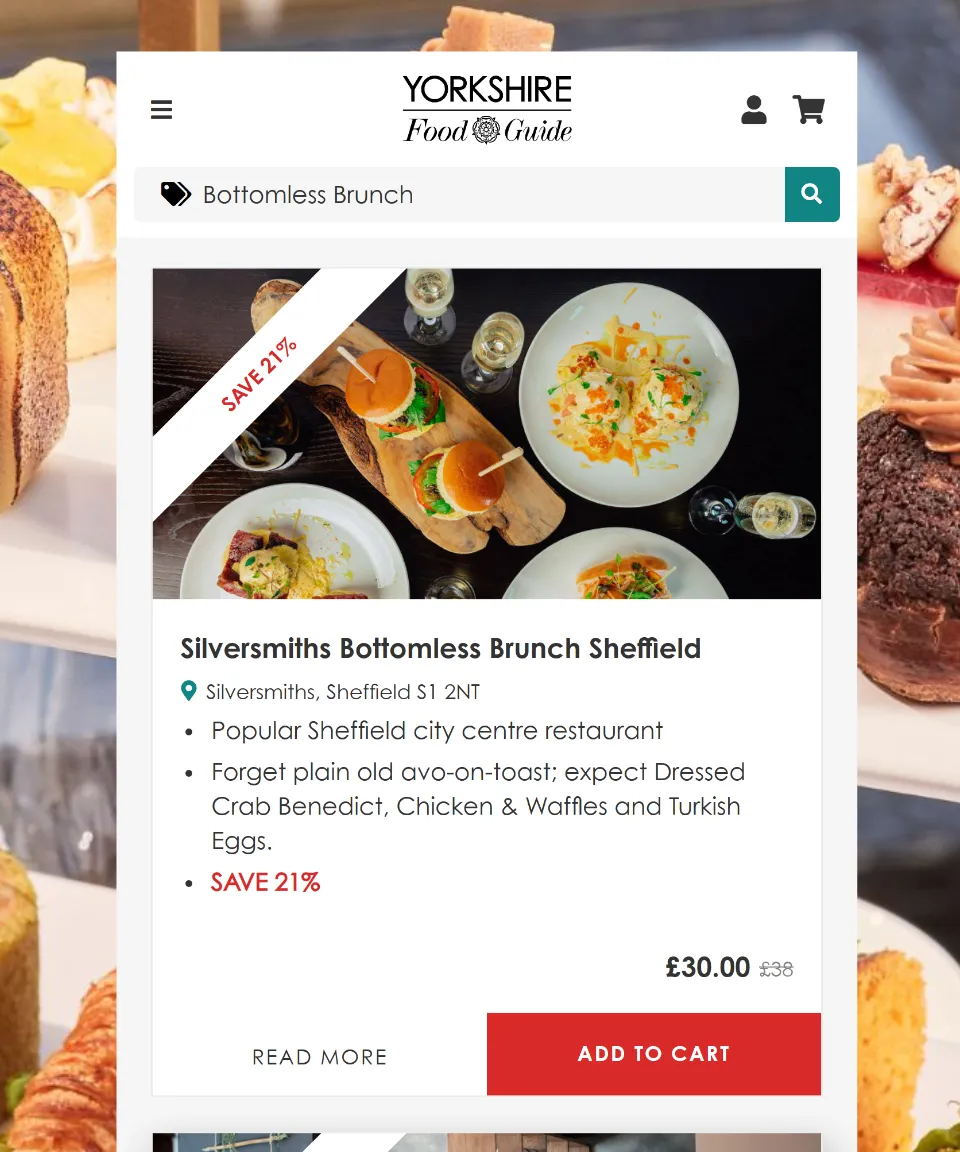The width and height of the screenshot is (960, 1152).
Task: Click the Yorkshire rose emblem in logo
Action: click(486, 130)
